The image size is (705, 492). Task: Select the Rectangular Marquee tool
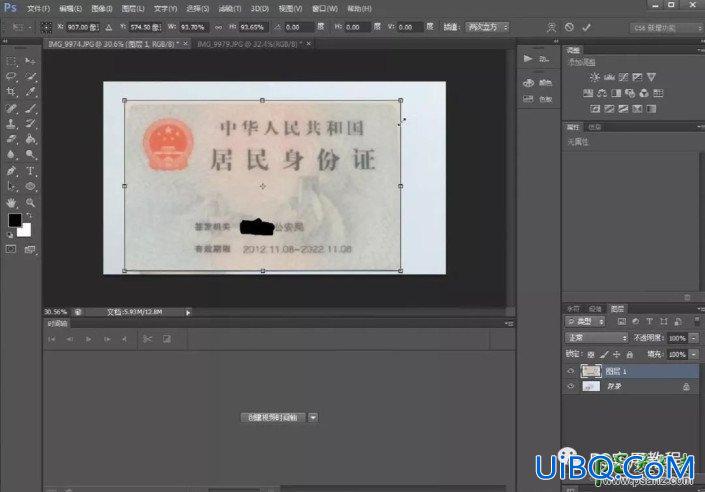point(11,61)
